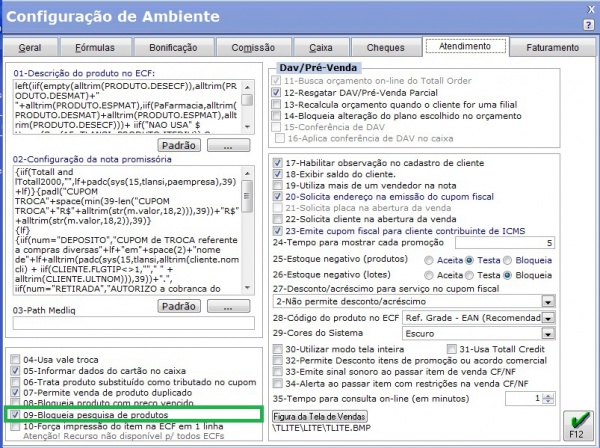Select Aceita for 26-Estoque negativo (lotes)
The width and height of the screenshot is (600, 448).
pos(429,275)
